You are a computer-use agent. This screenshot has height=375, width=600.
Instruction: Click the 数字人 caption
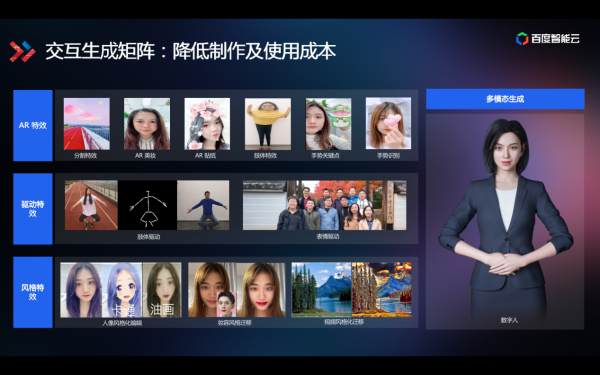pyautogui.click(x=509, y=320)
